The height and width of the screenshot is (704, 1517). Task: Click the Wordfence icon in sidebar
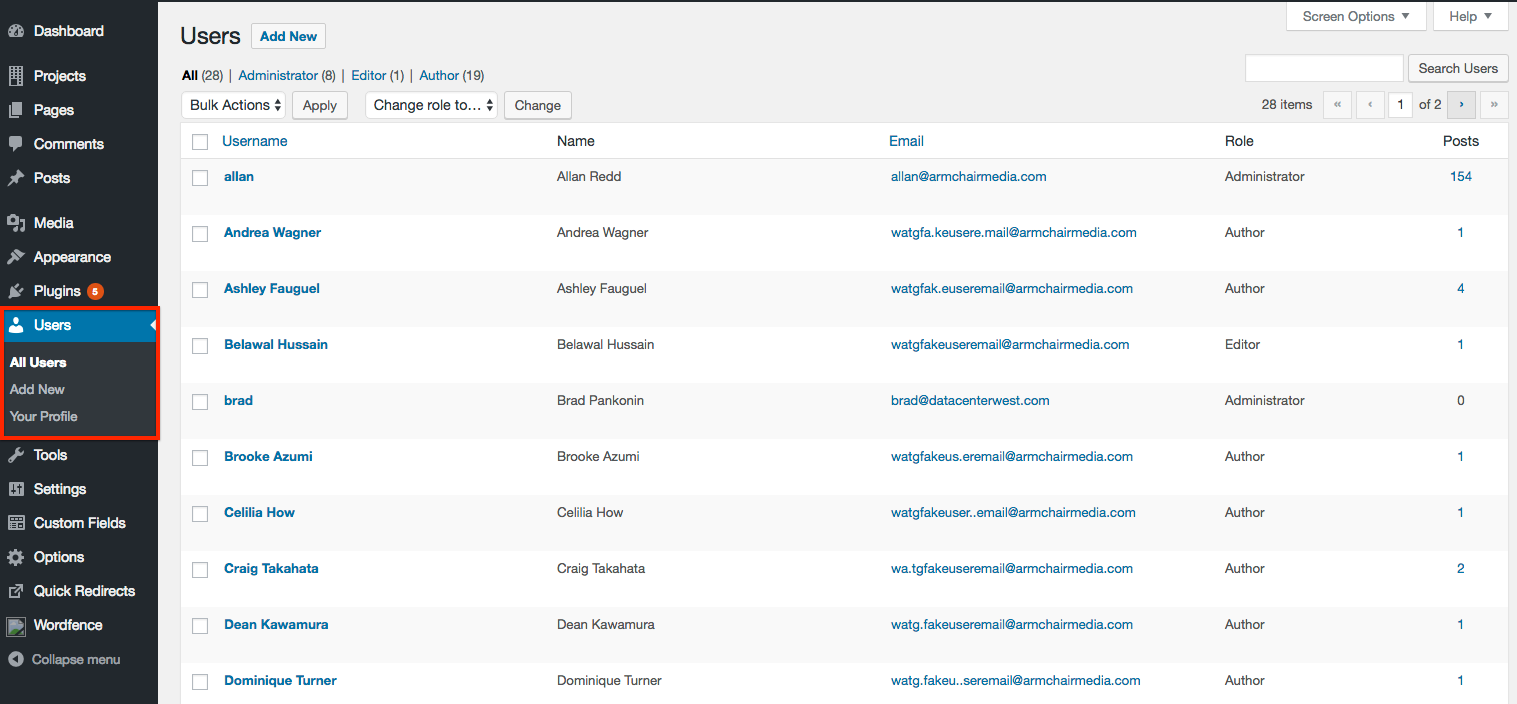[x=16, y=626]
